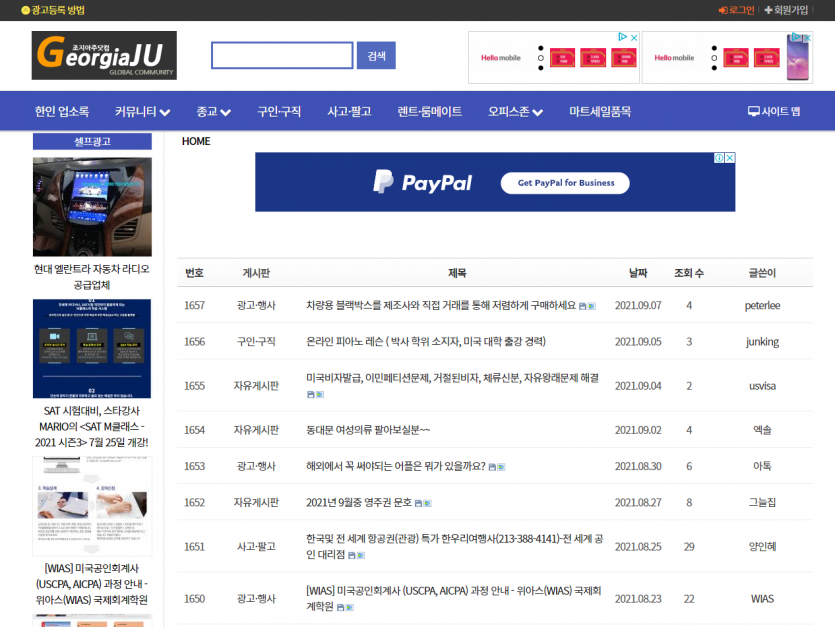This screenshot has width=835, height=627.
Task: Click the GeorgiaJU site logo
Action: (104, 56)
